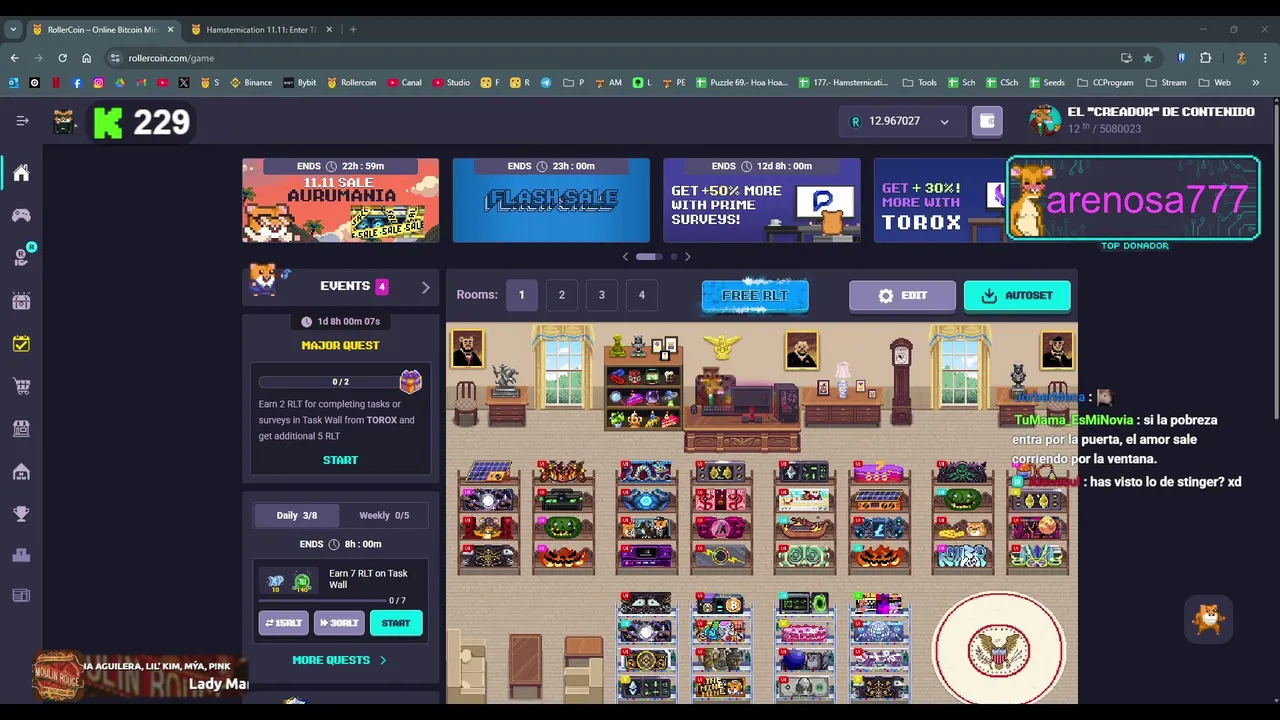The width and height of the screenshot is (1280, 720).
Task: Open the tasks calendar-check icon in sidebar
Action: tap(21, 343)
